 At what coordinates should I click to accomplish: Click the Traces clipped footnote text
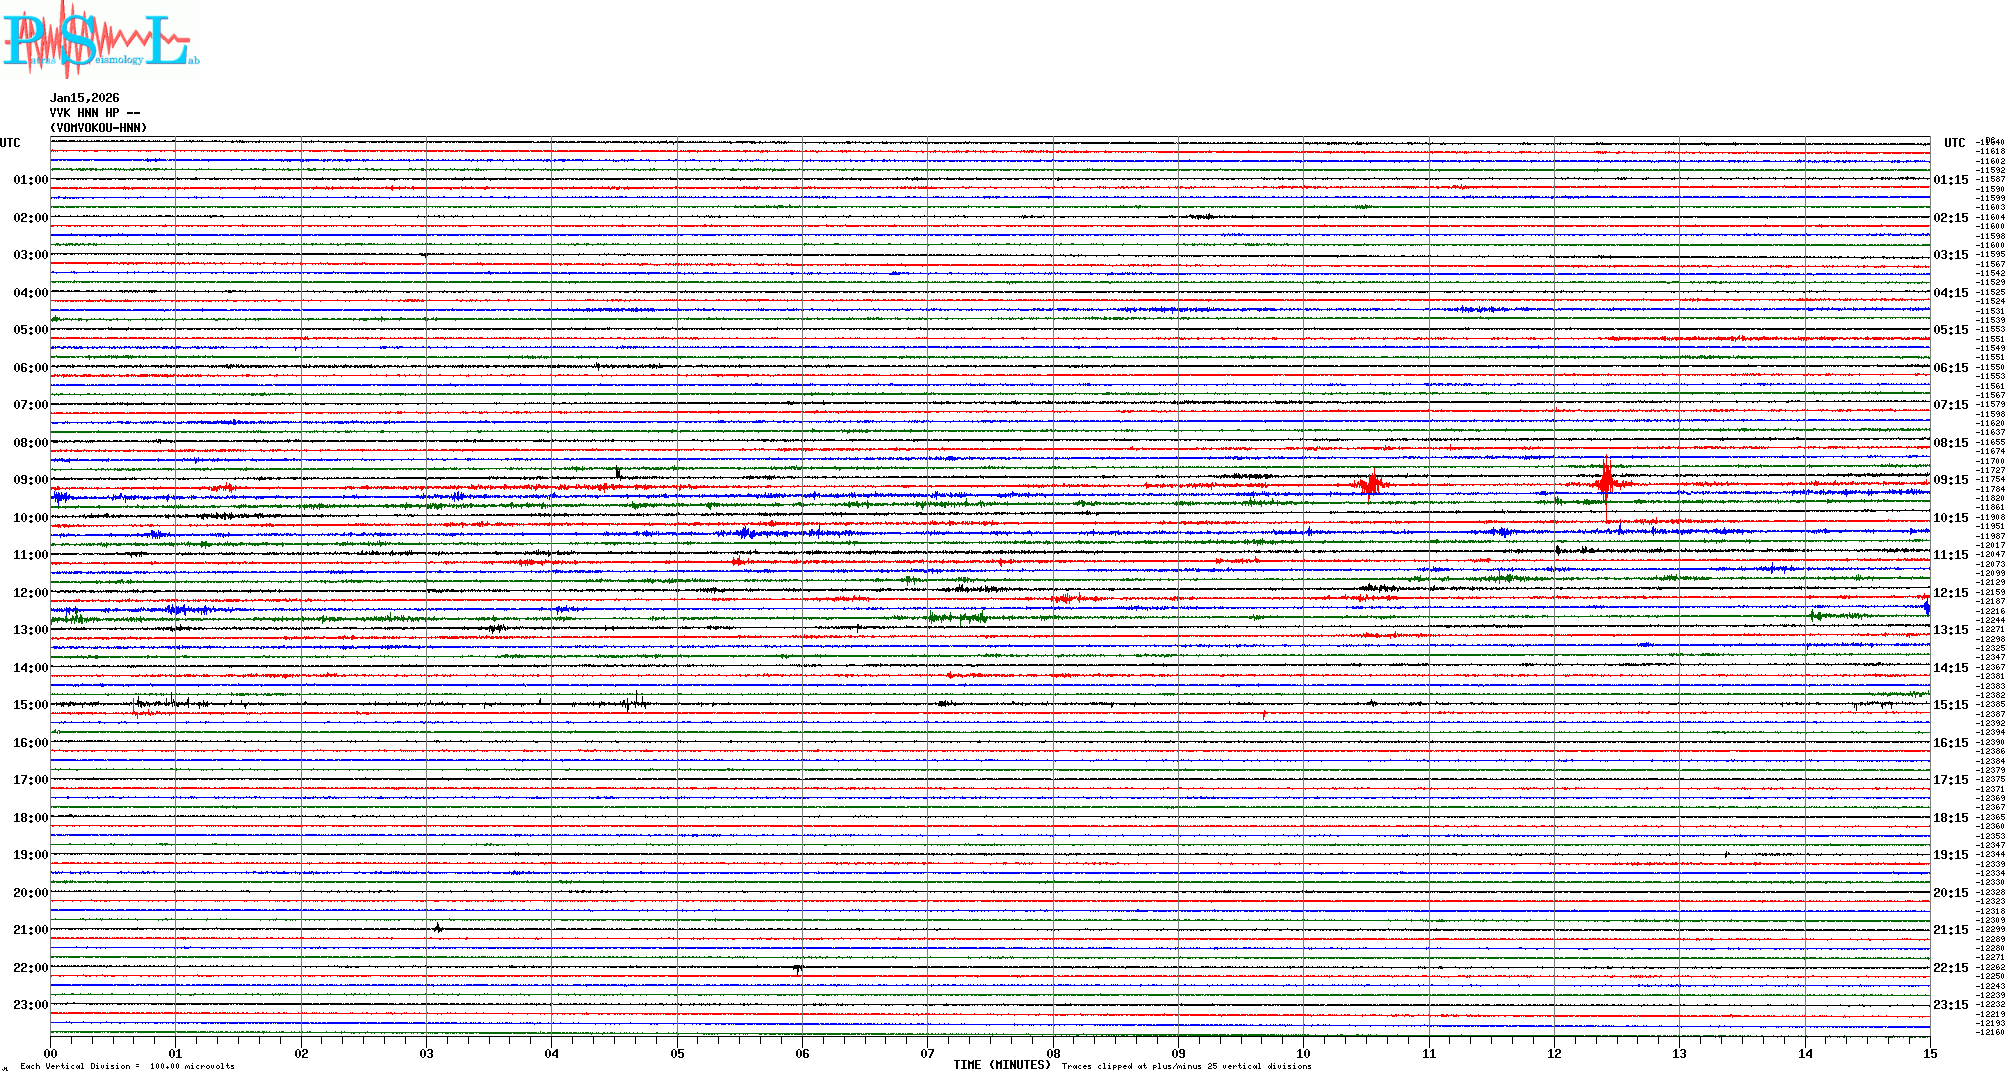[x=1186, y=1066]
